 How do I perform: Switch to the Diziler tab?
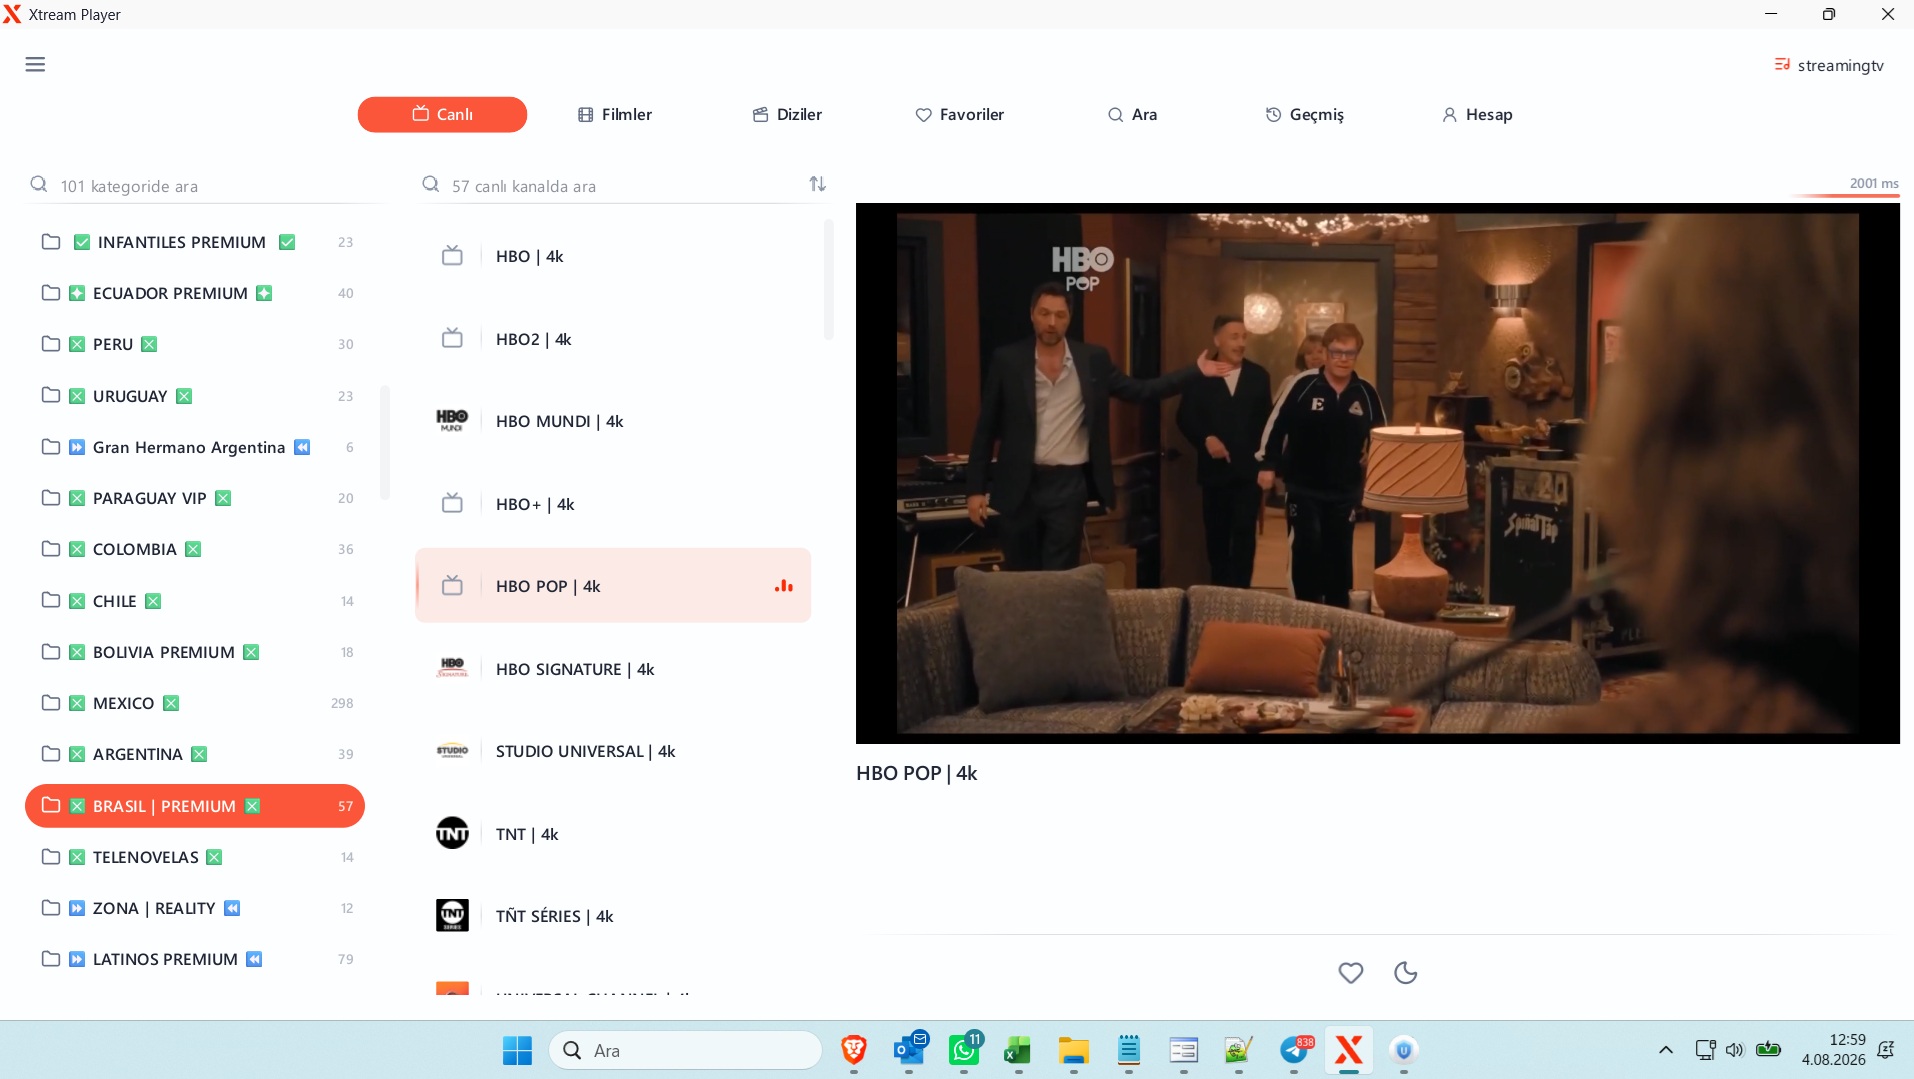[x=787, y=114]
